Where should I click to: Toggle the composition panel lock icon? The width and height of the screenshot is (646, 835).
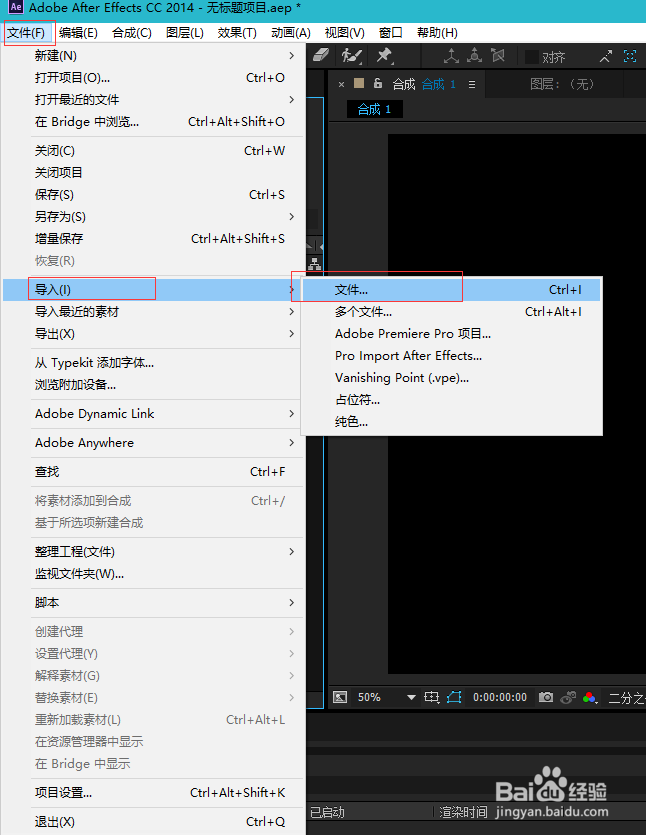pyautogui.click(x=378, y=84)
